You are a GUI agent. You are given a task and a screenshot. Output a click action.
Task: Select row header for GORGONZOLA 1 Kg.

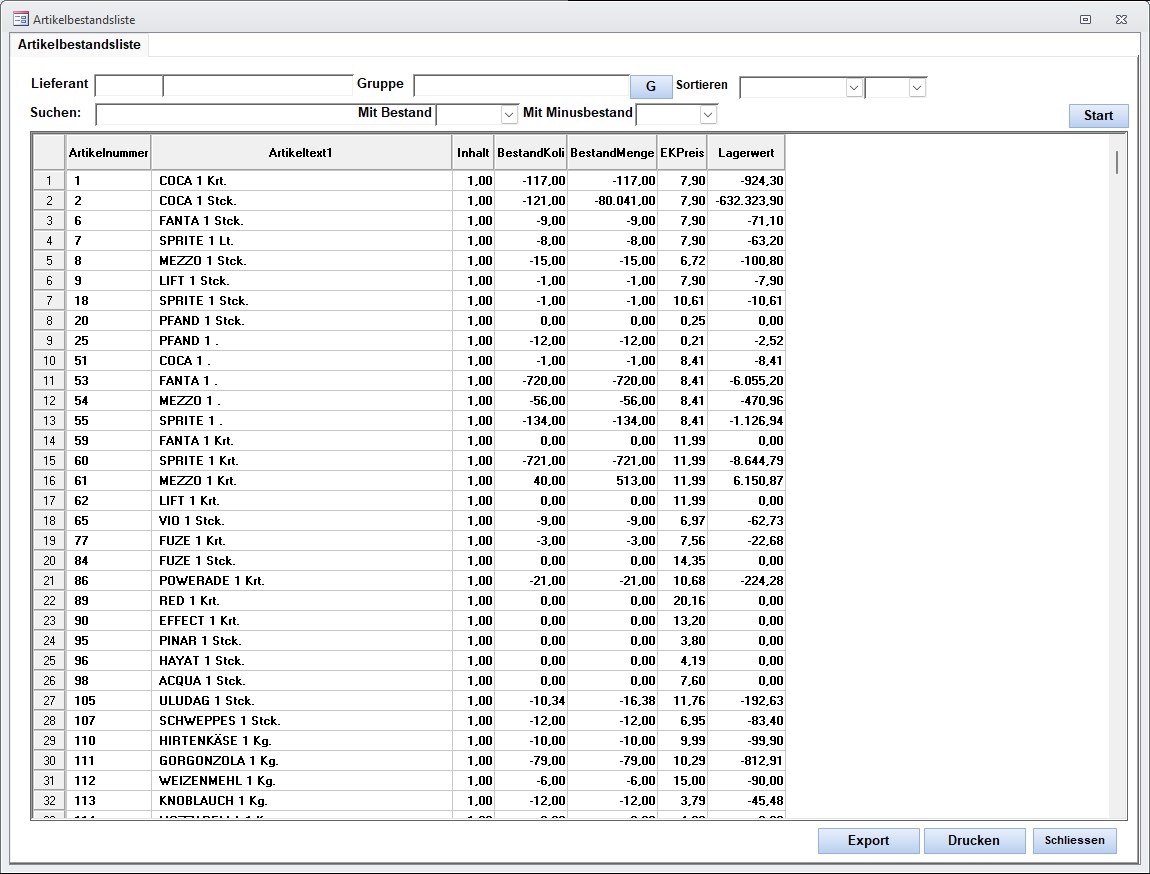click(x=49, y=761)
